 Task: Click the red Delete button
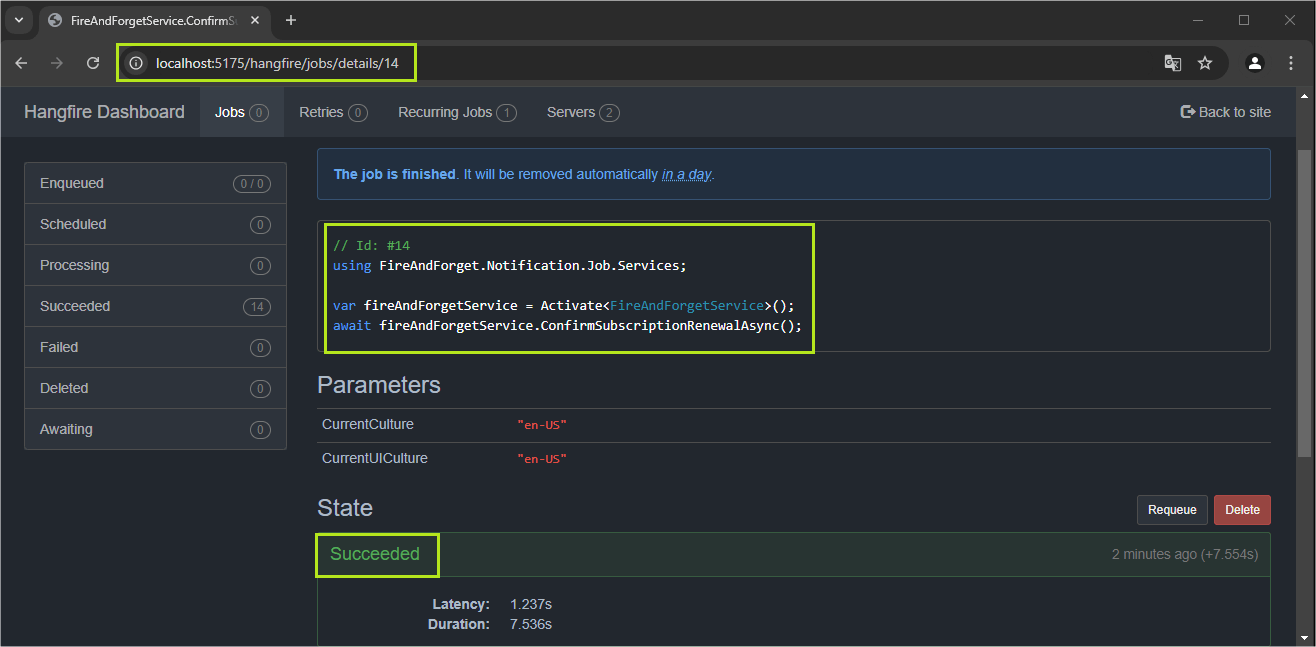(1242, 510)
